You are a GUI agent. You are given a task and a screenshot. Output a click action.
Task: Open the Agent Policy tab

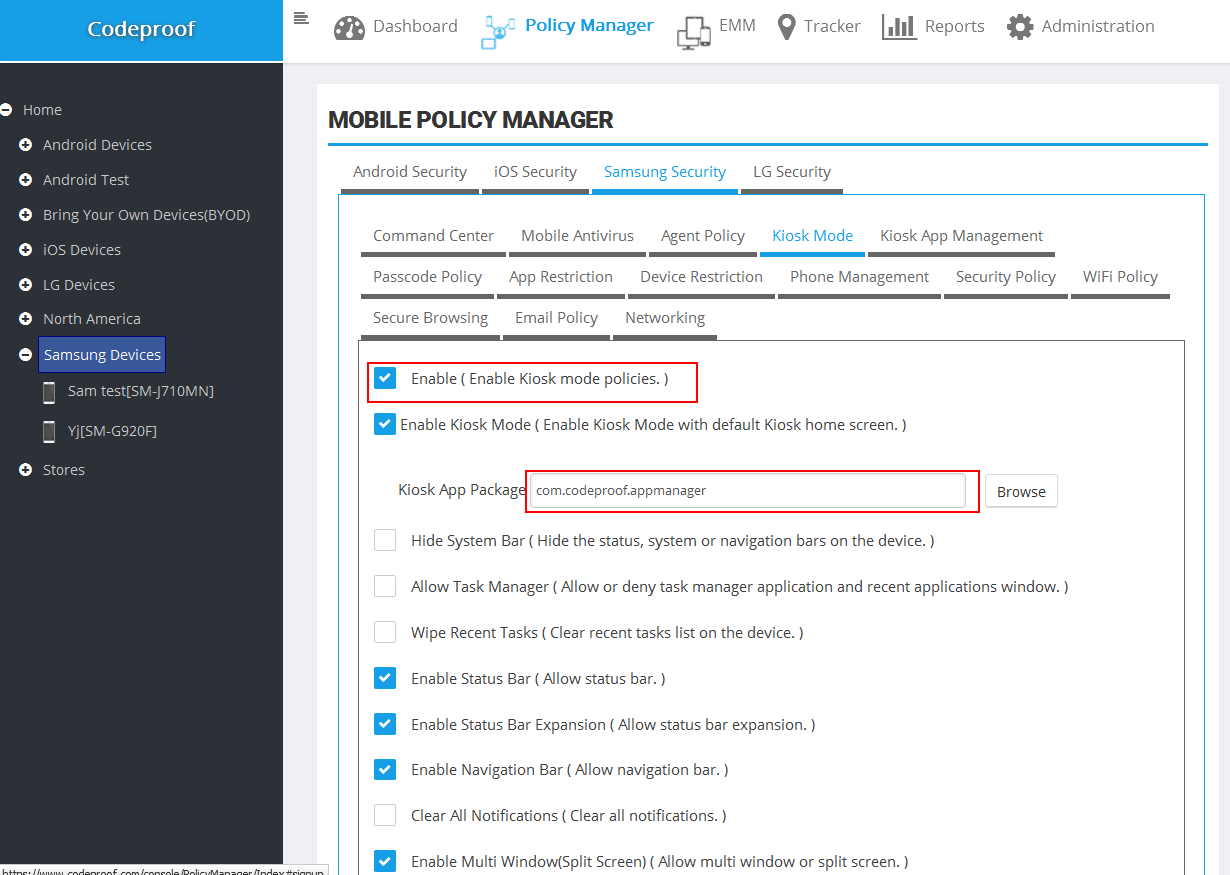[703, 236]
